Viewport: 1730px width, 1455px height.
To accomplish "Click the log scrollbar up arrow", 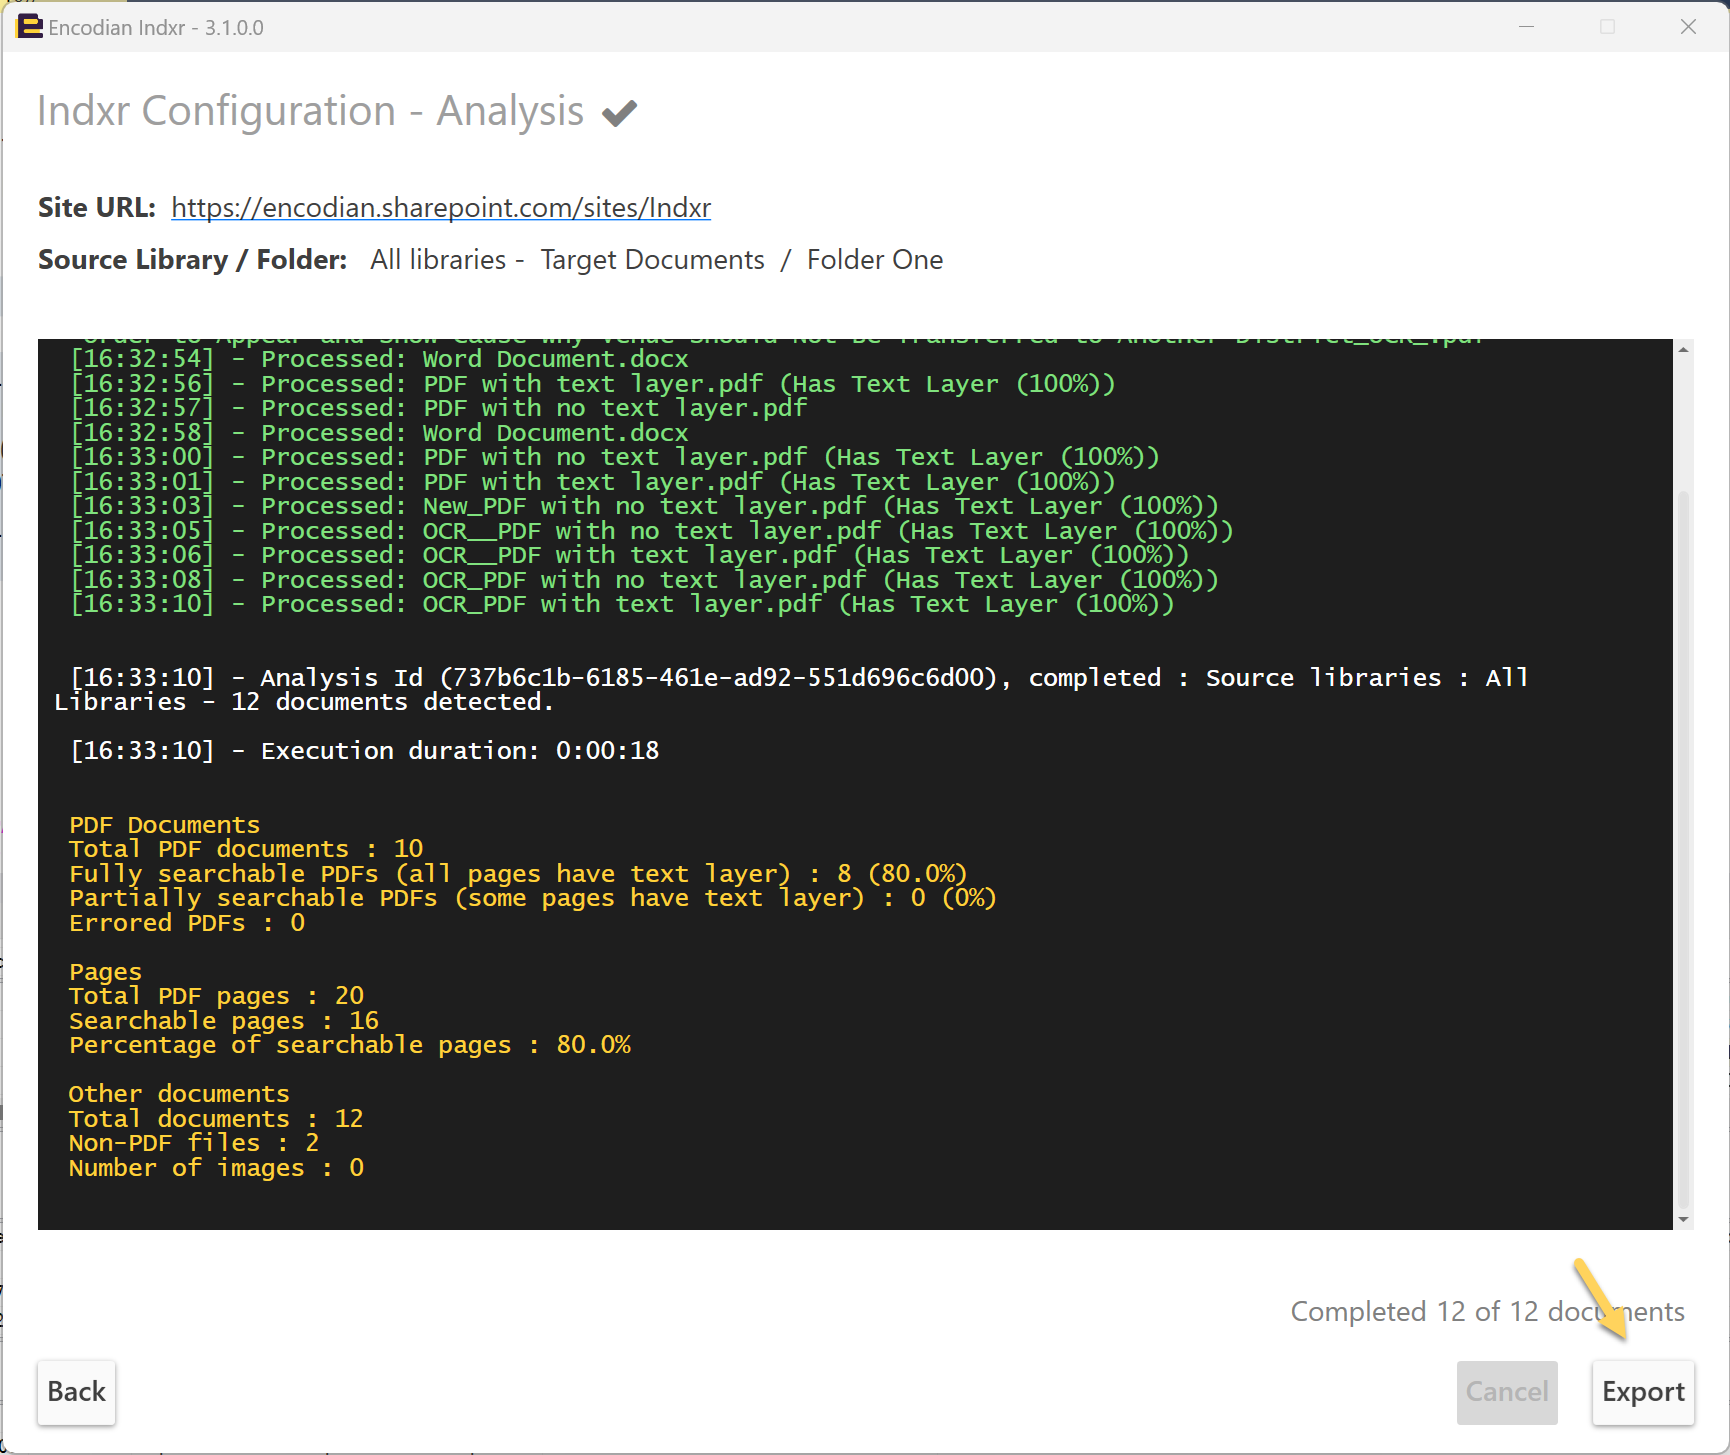I will 1683,349.
